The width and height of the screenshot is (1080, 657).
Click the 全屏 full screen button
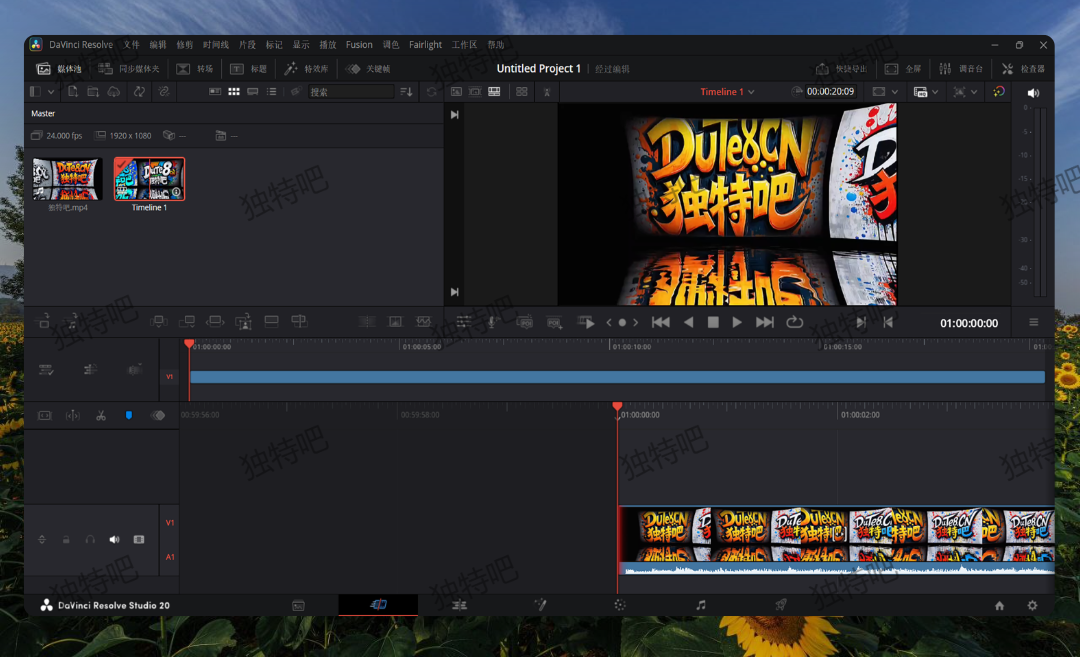point(903,69)
